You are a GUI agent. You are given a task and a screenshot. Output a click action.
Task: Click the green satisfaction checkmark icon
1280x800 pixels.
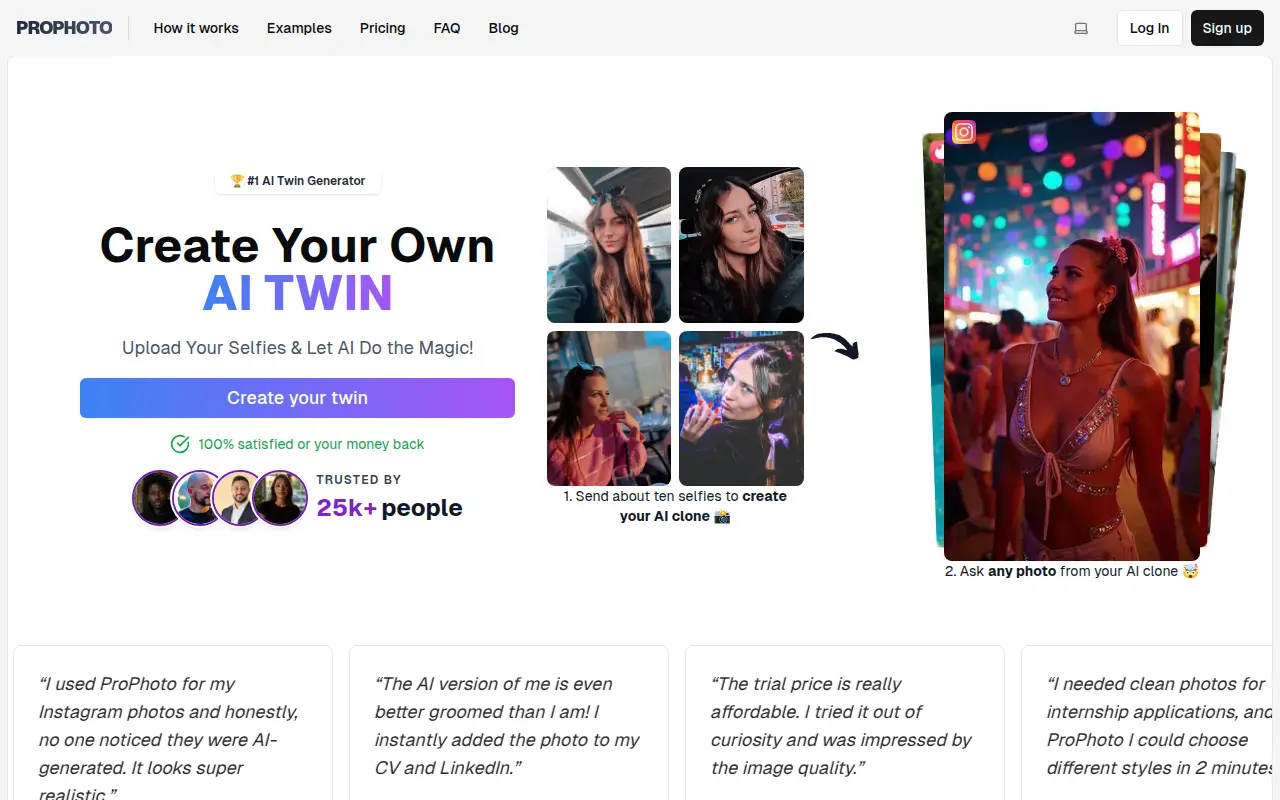click(x=180, y=444)
